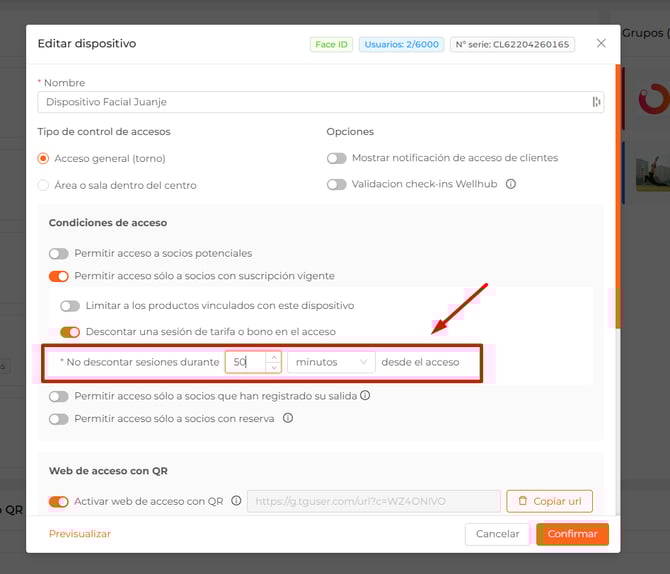
Task: Decrease minutes with the stepper down arrow
Action: click(273, 367)
